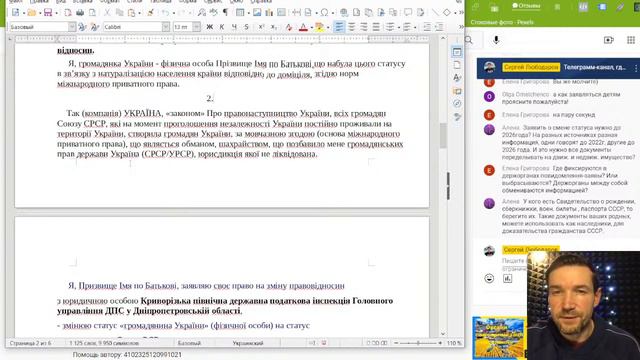Expand the Paste options dropdown arrow

pyautogui.click(x=140, y=13)
